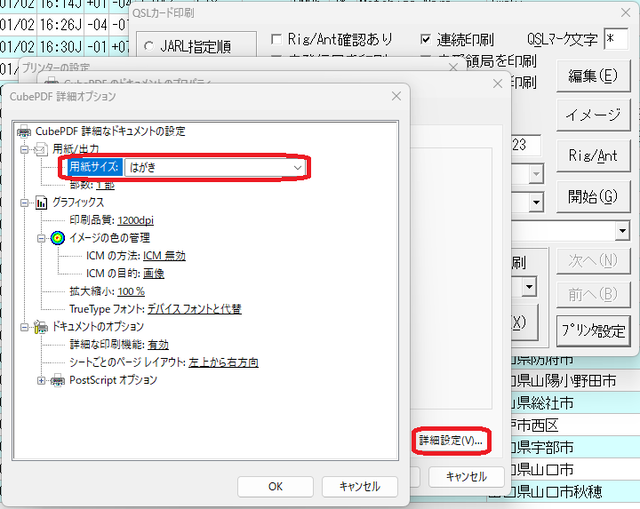640x509 pixels.
Task: Click the プリンタ設定 button
Action: 593,331
